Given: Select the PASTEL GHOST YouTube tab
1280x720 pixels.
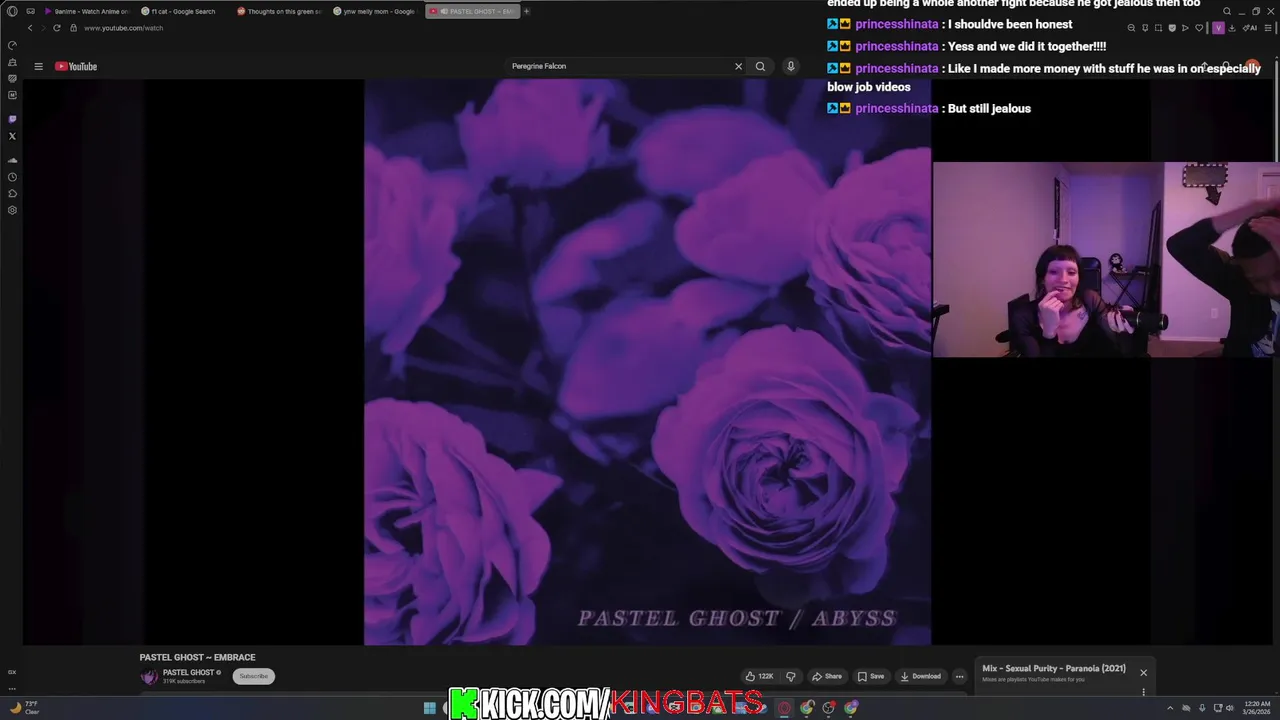Looking at the screenshot, I should pyautogui.click(x=472, y=11).
